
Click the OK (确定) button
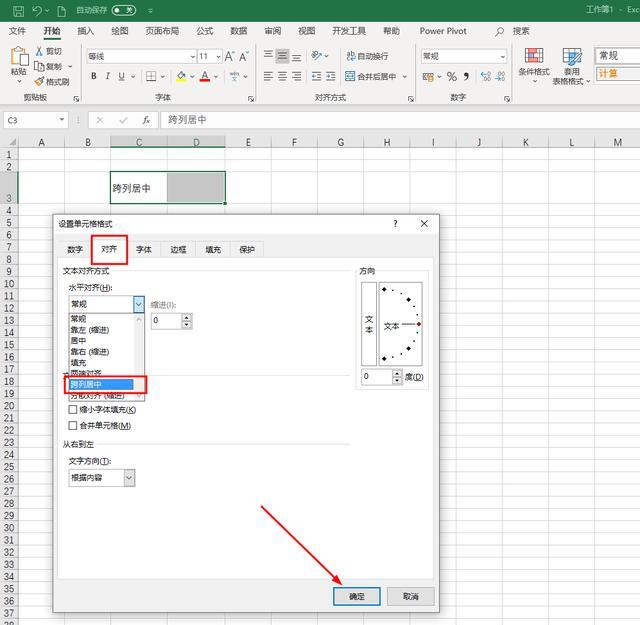[357, 596]
